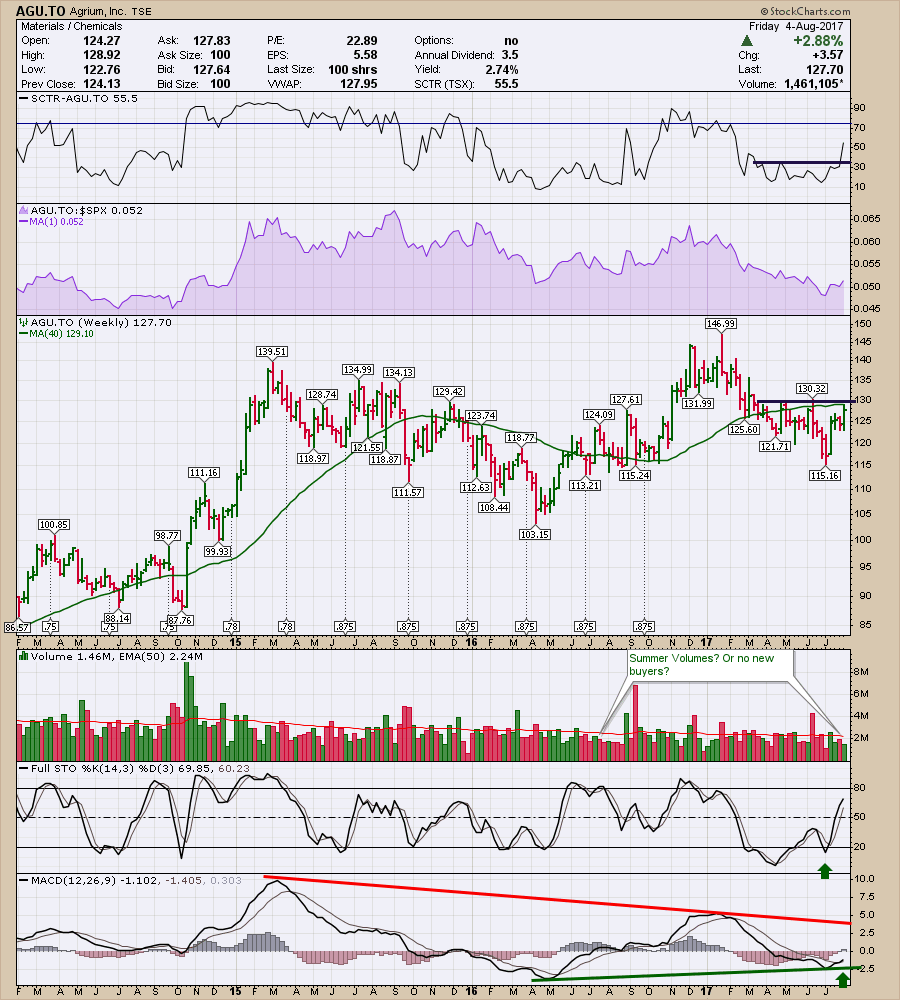Click the Prev Close value 124.13
This screenshot has height=1000, width=900.
coord(101,84)
